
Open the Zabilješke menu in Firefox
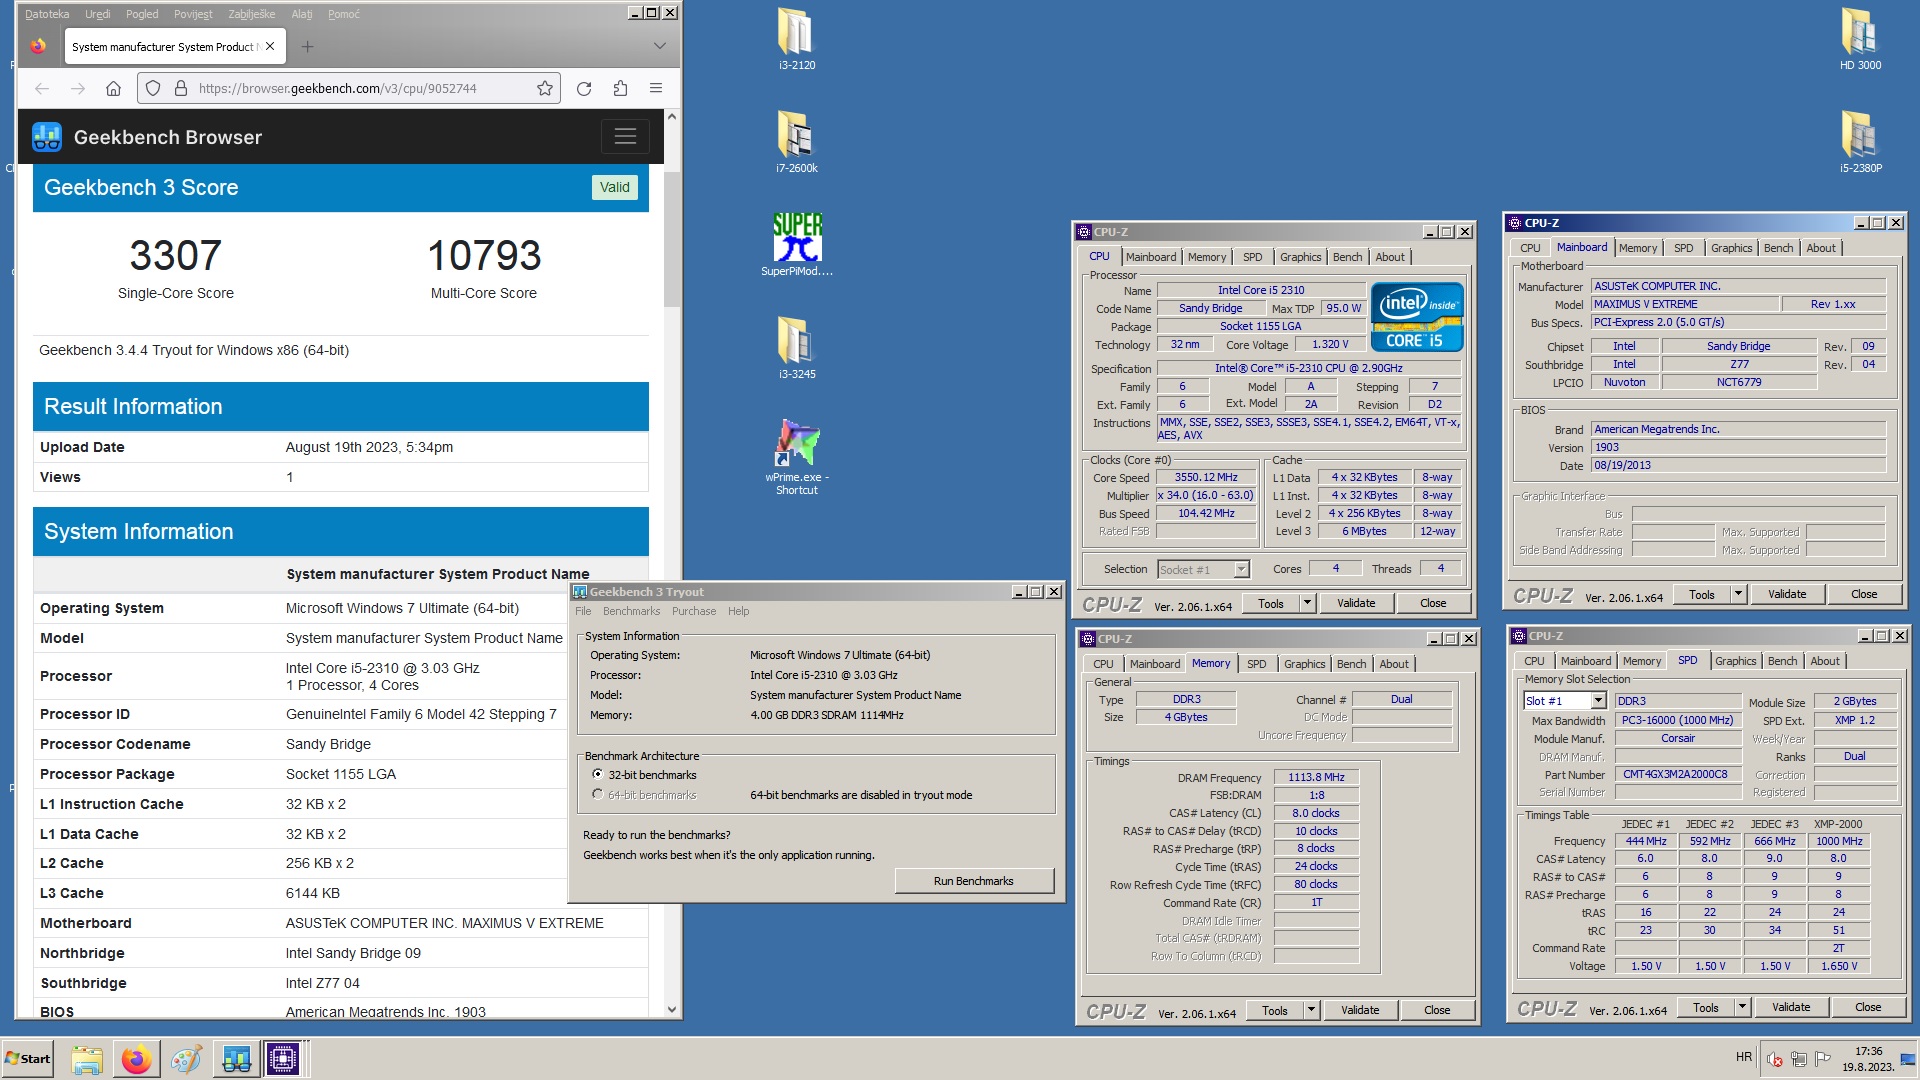tap(251, 14)
